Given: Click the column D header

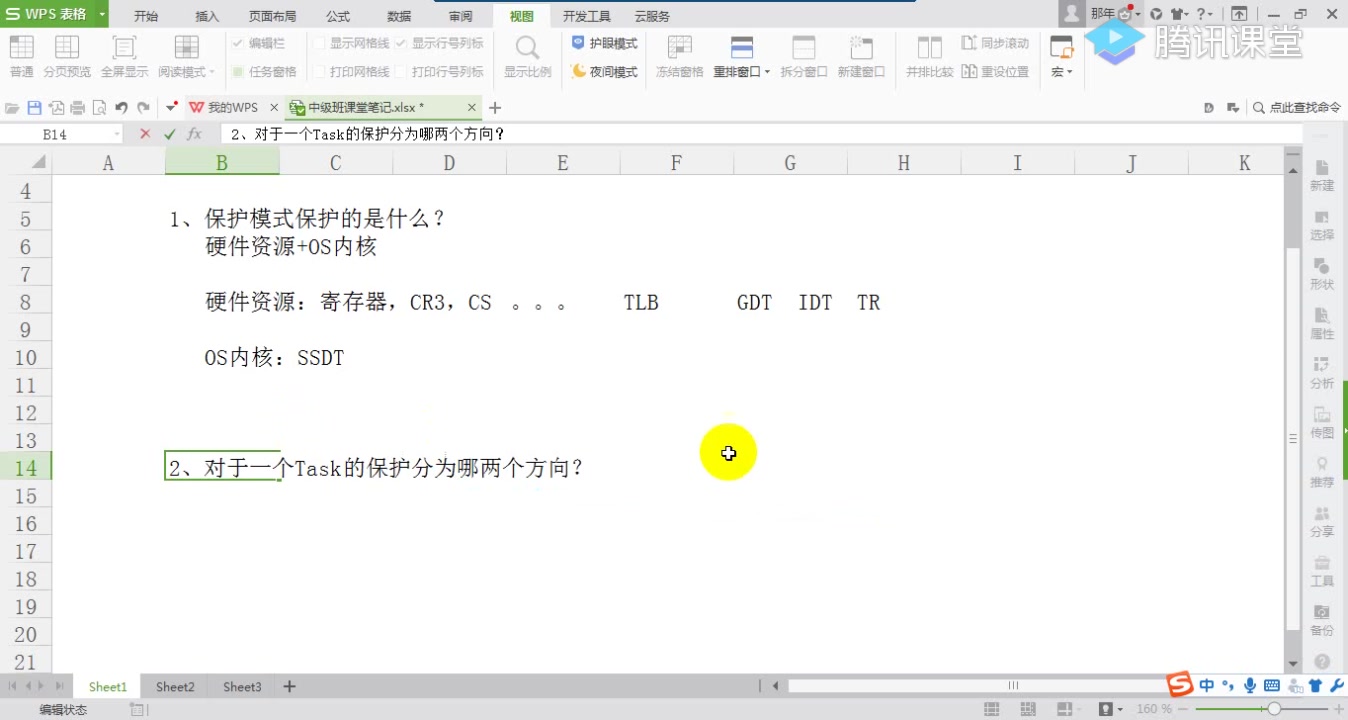Looking at the screenshot, I should 449,163.
